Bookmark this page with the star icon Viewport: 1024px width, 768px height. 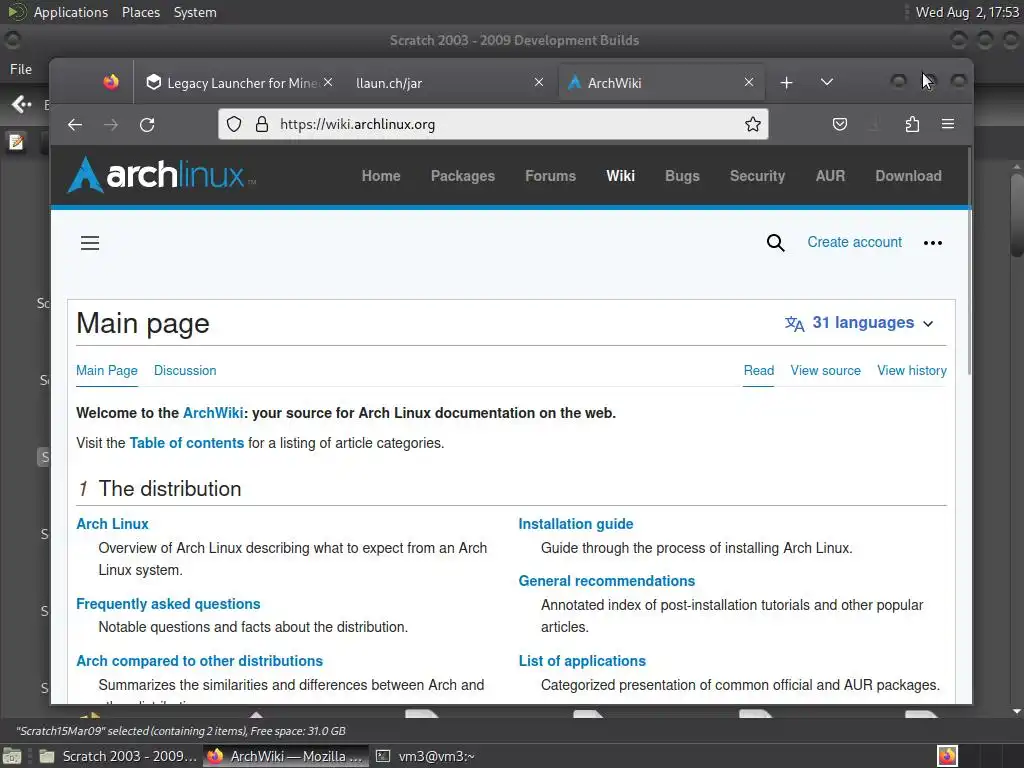pos(752,124)
